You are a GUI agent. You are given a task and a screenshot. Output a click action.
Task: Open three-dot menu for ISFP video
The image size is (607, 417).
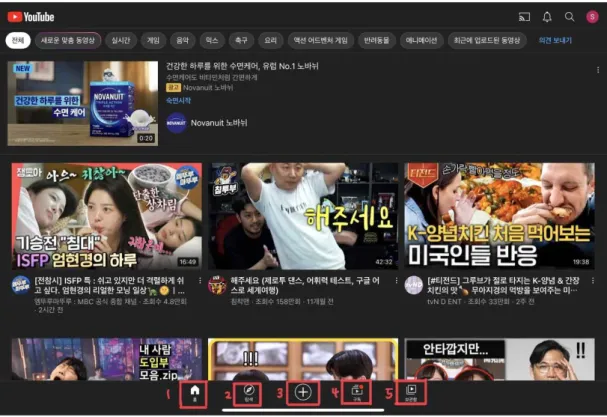200,281
